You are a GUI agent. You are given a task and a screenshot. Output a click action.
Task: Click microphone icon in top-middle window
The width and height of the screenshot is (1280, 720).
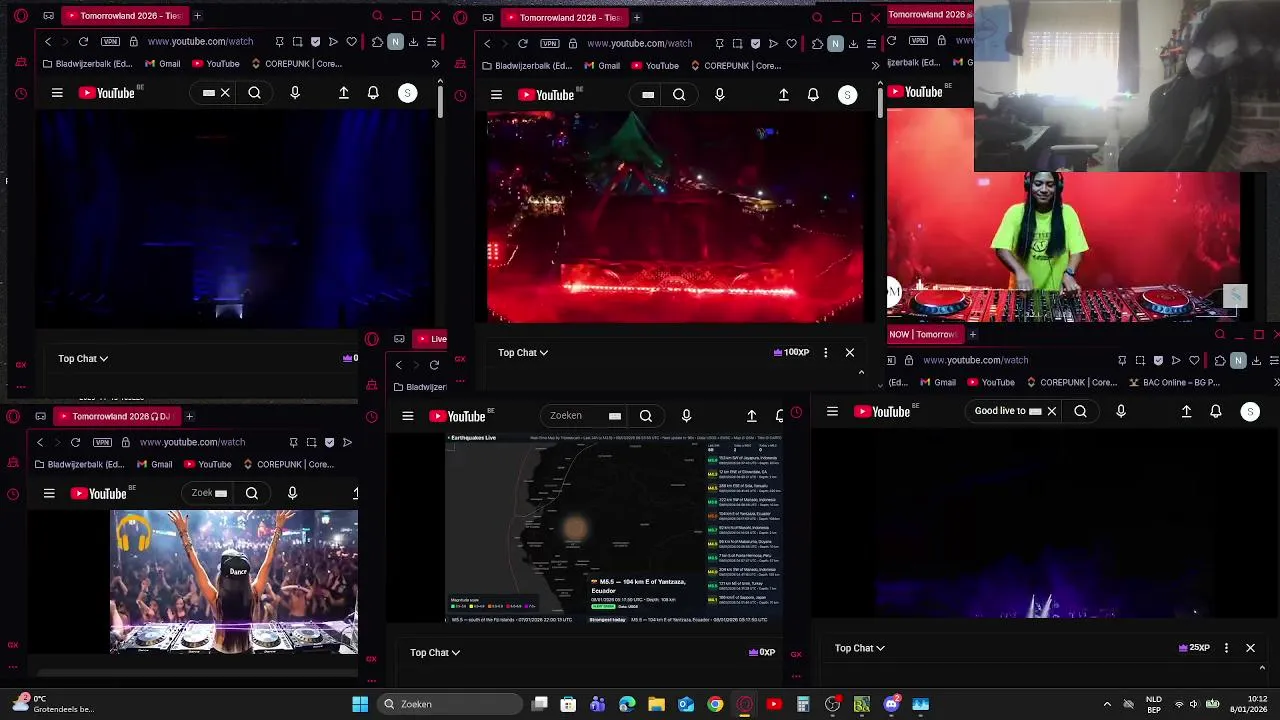[x=719, y=95]
